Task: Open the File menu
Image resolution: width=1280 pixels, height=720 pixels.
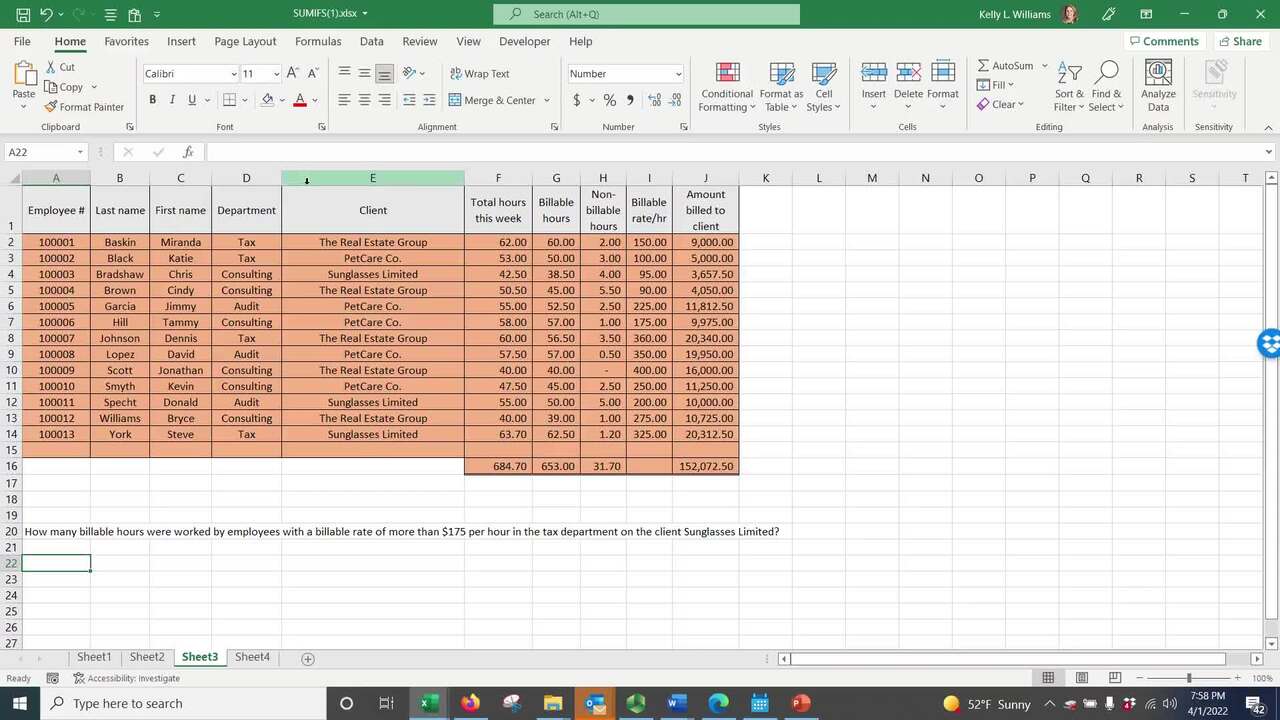Action: tap(22, 41)
